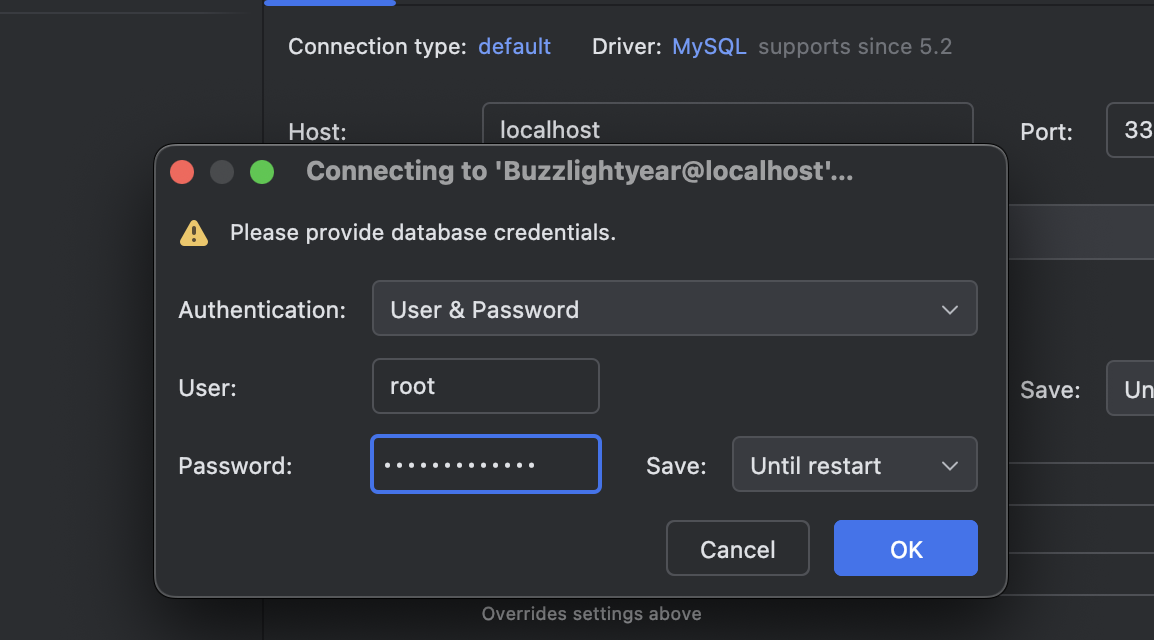
Task: Click the gray minimize window button
Action: click(222, 172)
